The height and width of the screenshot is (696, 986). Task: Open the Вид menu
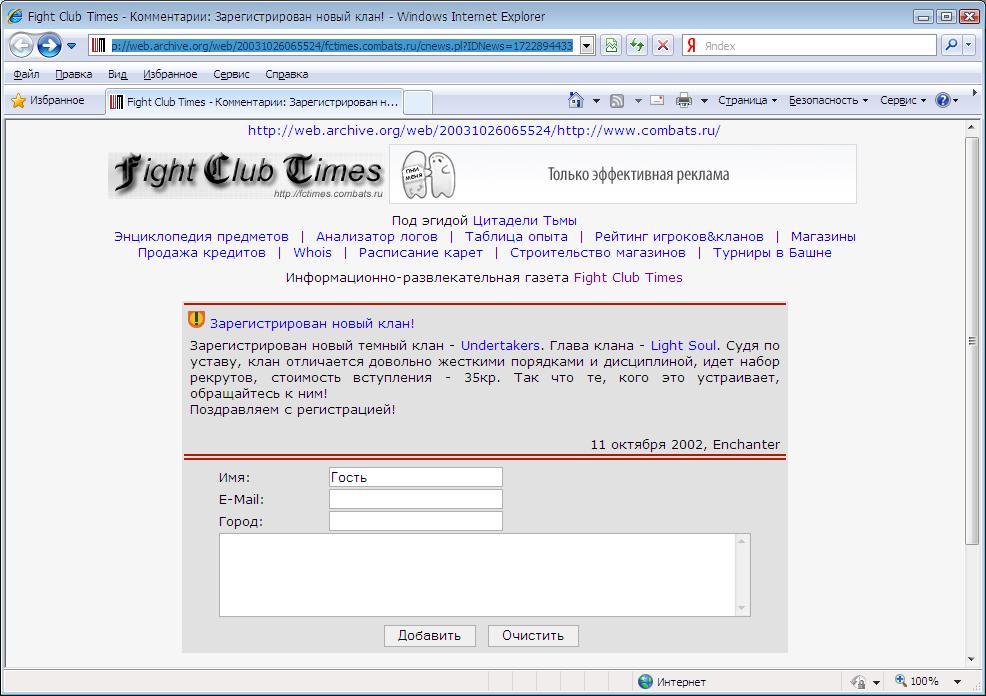pyautogui.click(x=117, y=74)
